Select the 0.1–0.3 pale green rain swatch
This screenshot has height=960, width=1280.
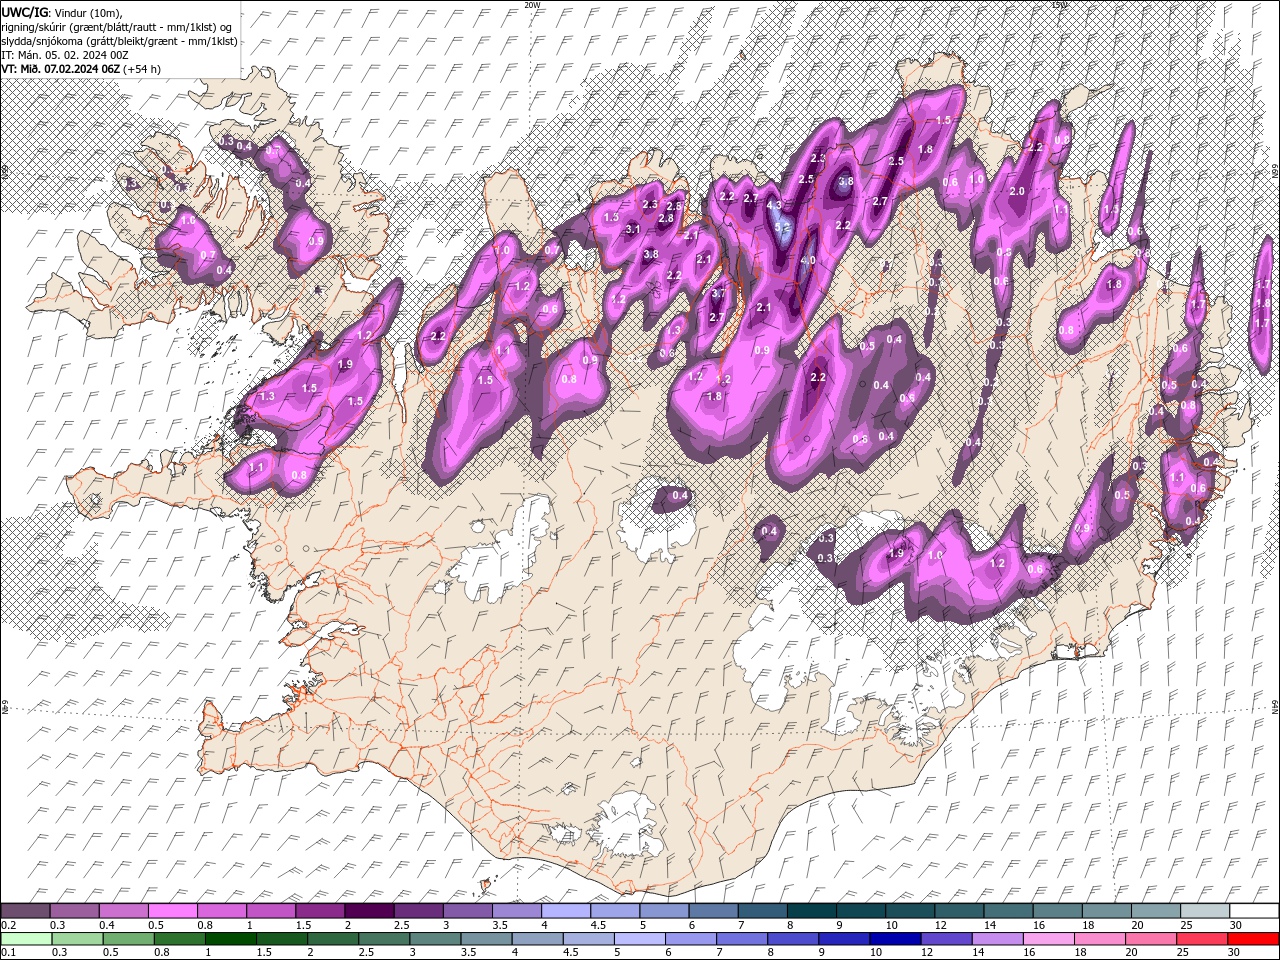pyautogui.click(x=26, y=939)
